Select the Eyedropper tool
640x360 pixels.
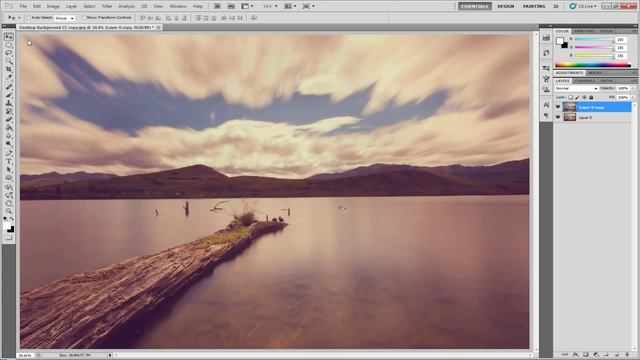[x=9, y=78]
